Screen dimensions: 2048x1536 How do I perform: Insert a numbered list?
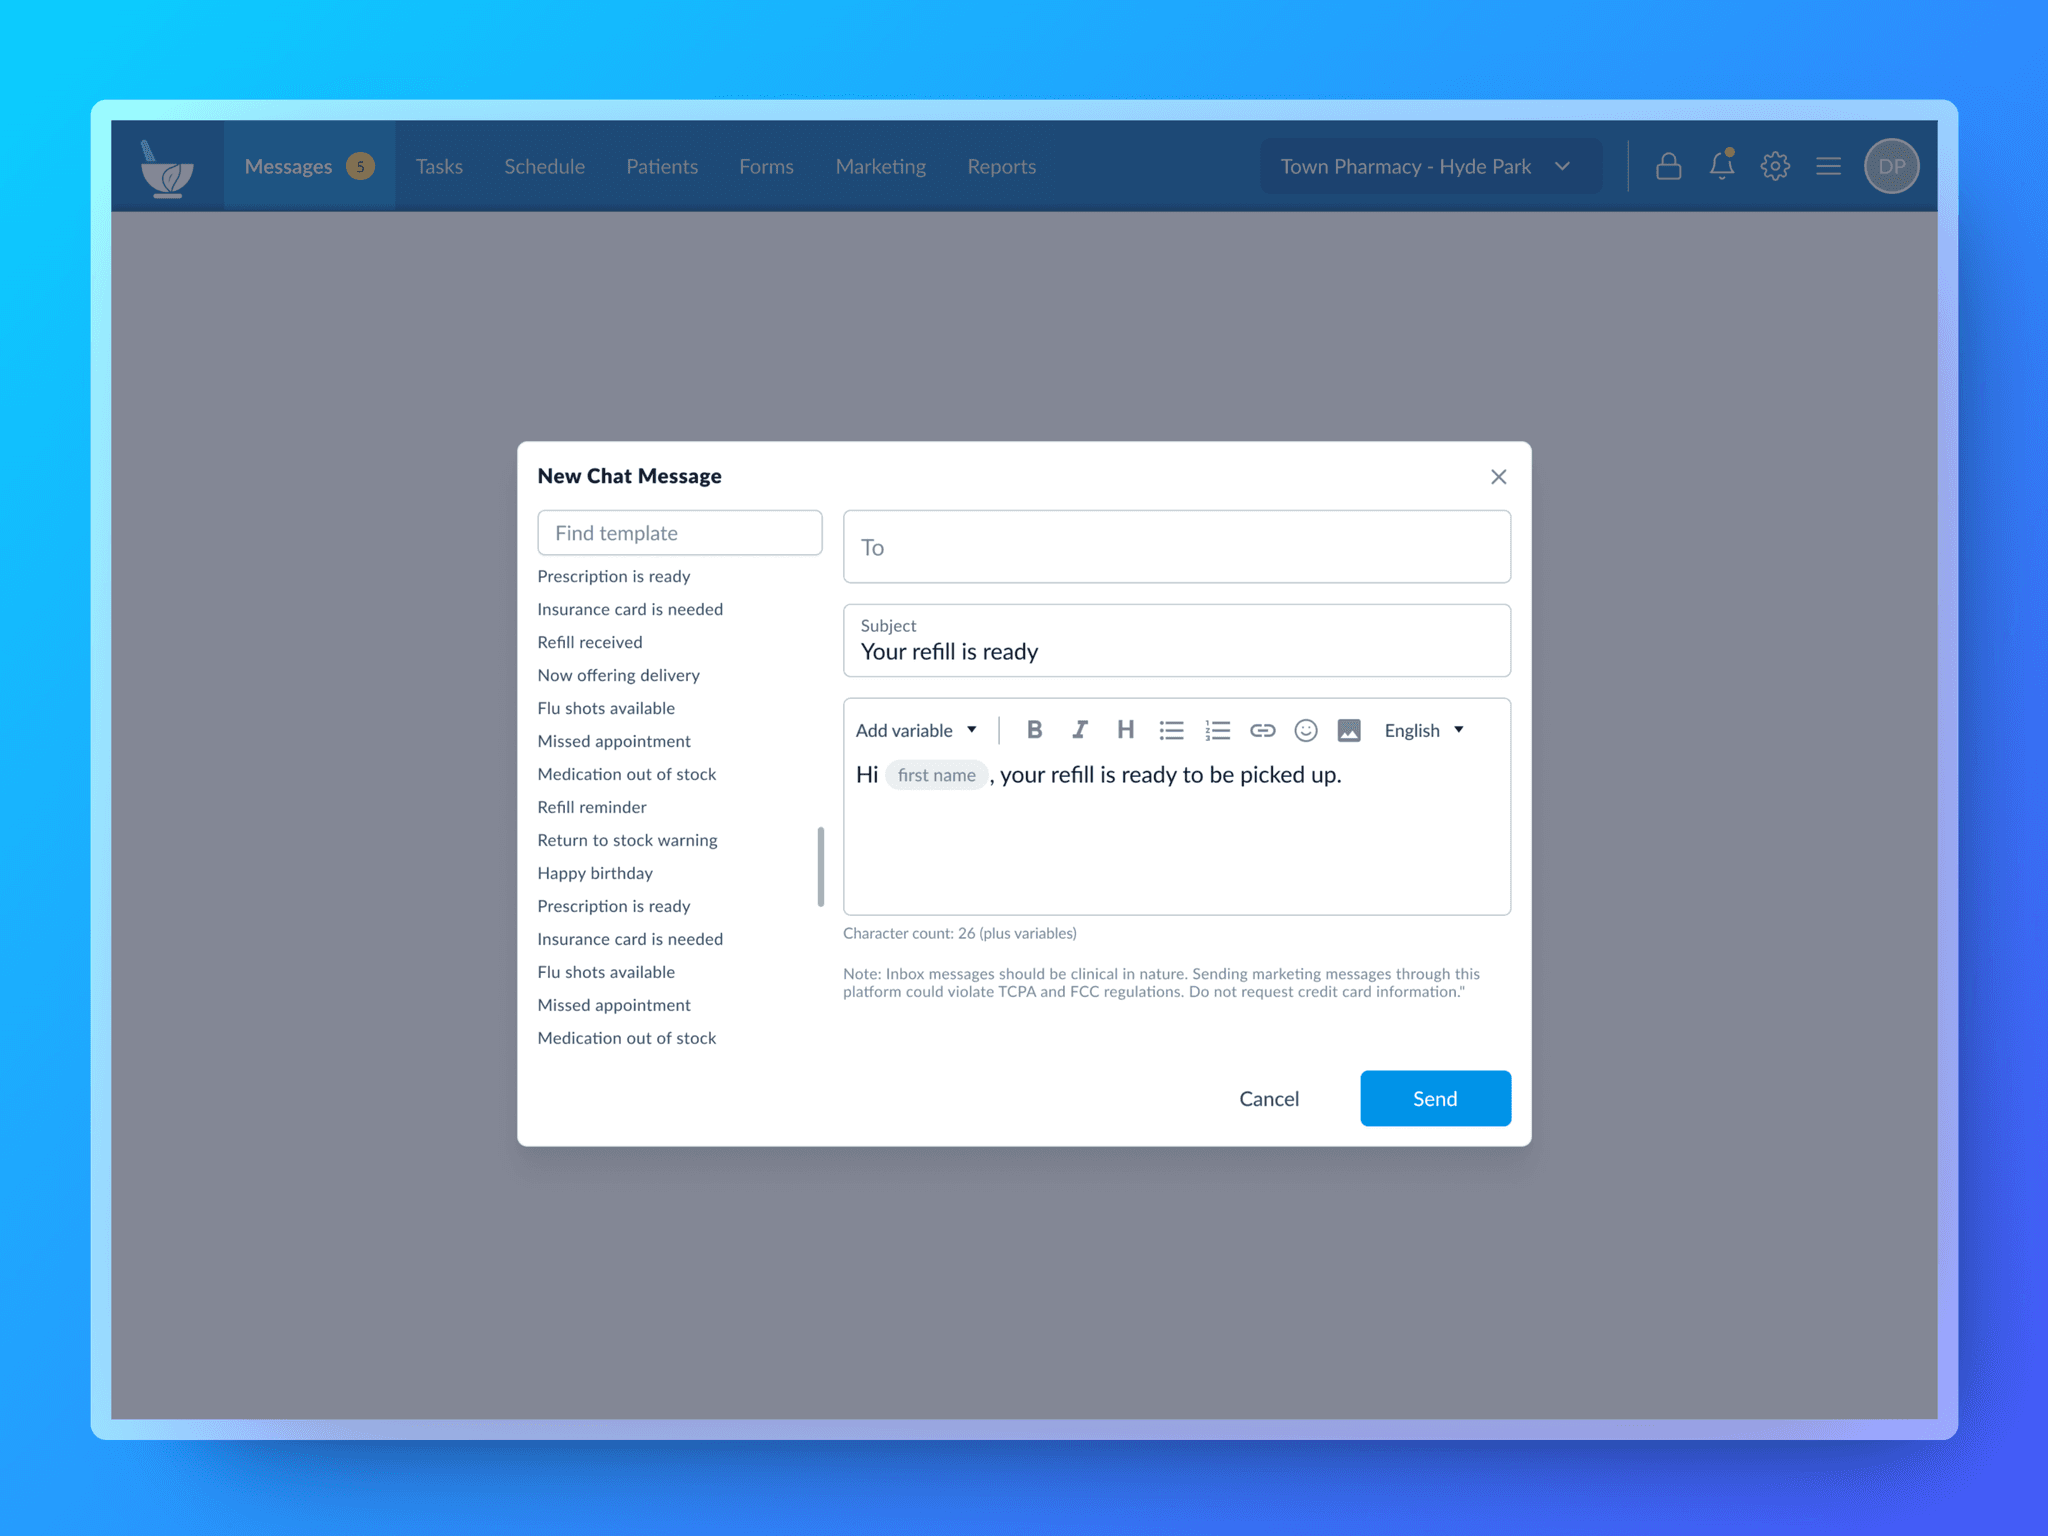click(x=1217, y=731)
